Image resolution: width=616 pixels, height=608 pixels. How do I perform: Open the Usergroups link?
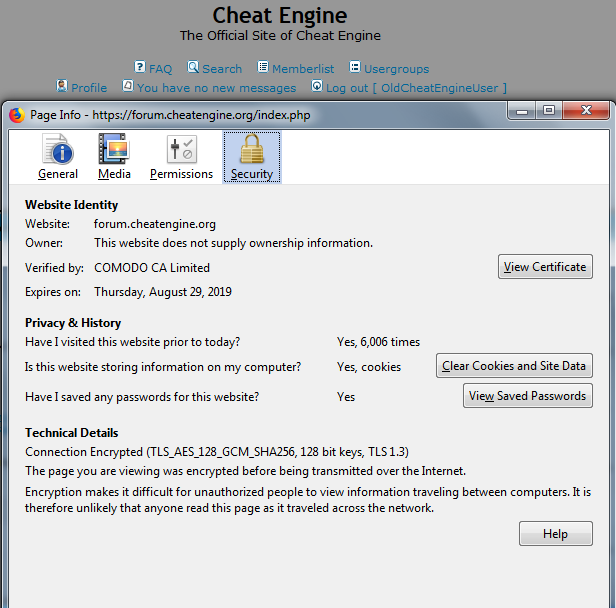[396, 69]
